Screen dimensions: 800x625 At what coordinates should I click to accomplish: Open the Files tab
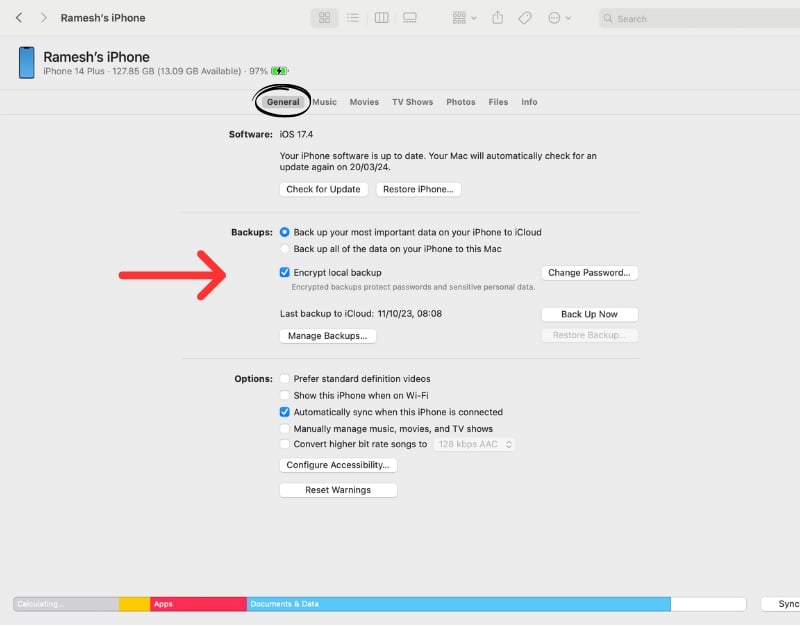click(x=498, y=102)
